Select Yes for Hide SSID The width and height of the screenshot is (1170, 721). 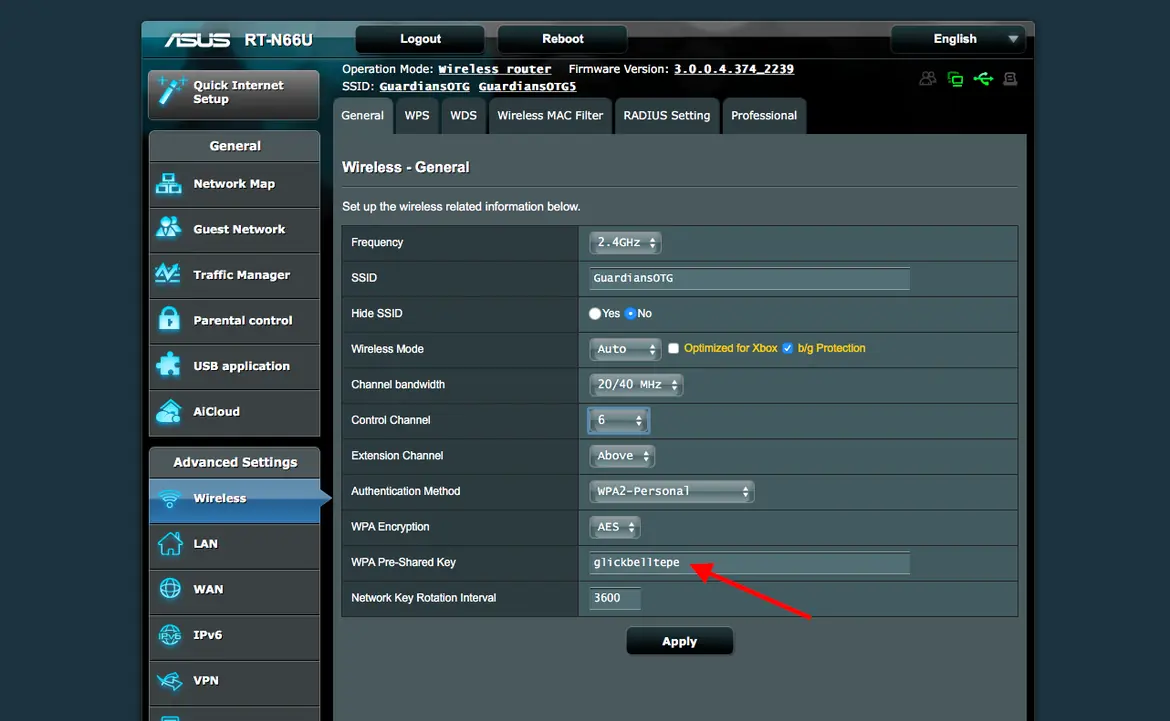595,313
